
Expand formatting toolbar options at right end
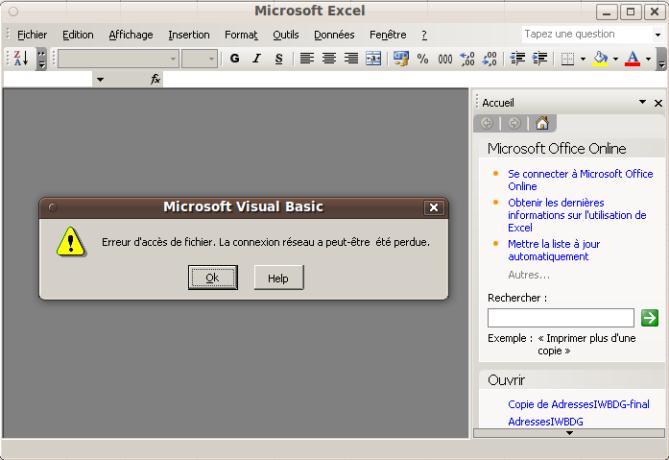point(661,58)
